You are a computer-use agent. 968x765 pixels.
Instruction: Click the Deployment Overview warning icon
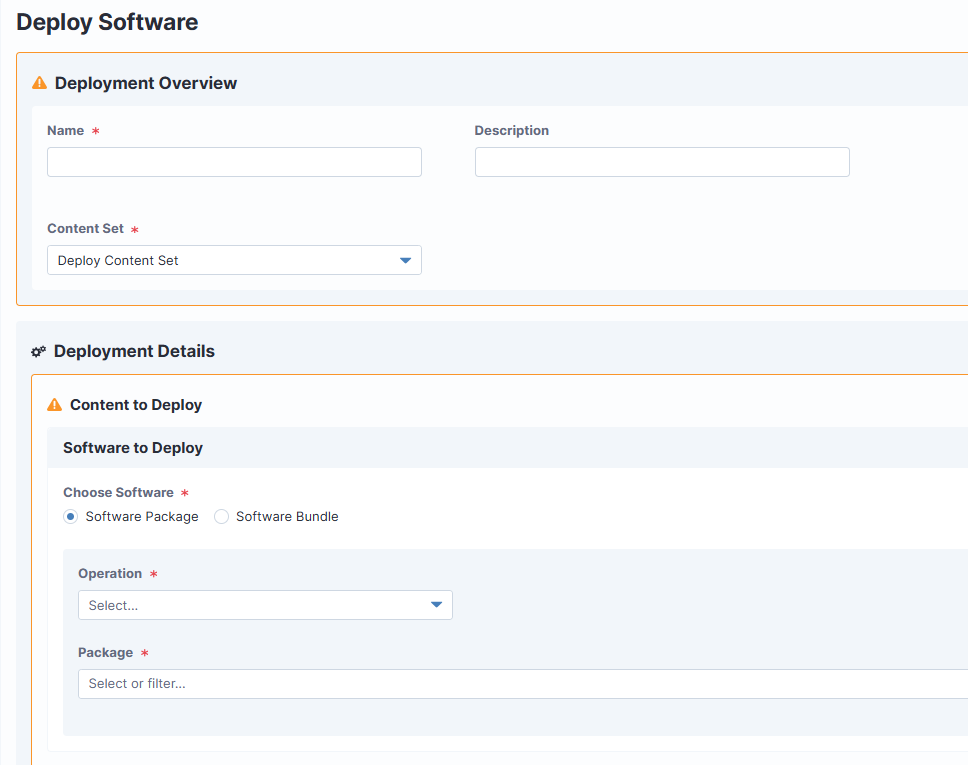point(40,83)
